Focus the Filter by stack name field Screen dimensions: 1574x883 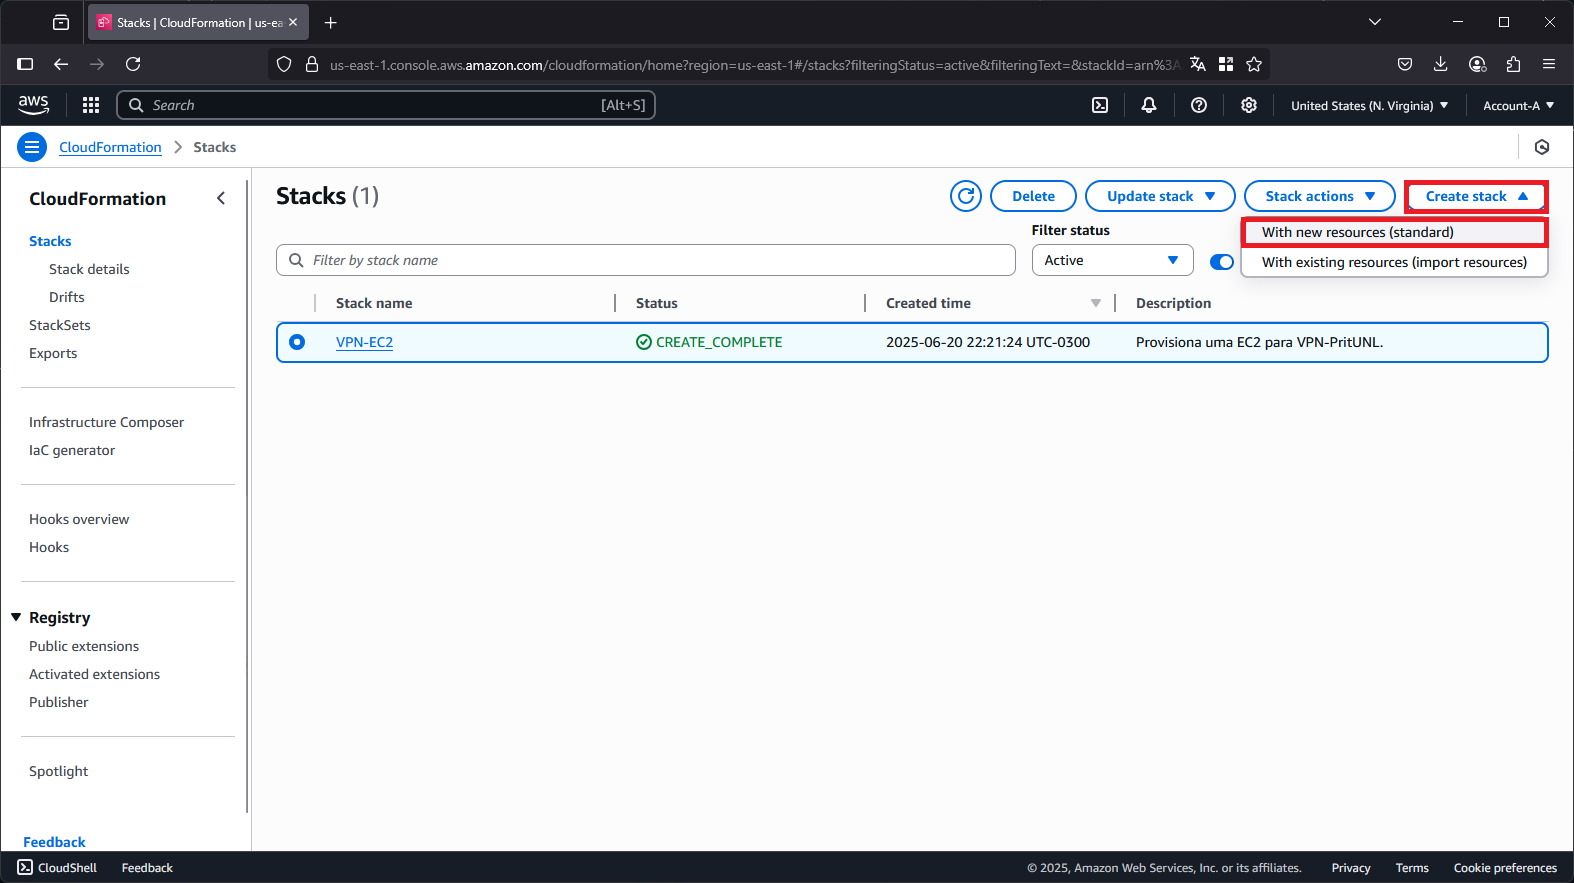(x=646, y=260)
